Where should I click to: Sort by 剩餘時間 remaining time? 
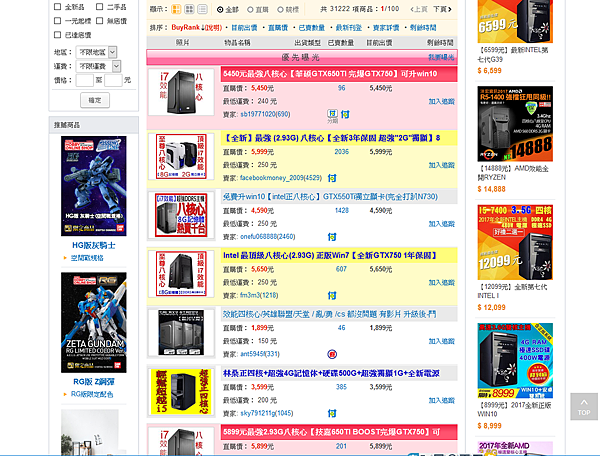coord(423,28)
